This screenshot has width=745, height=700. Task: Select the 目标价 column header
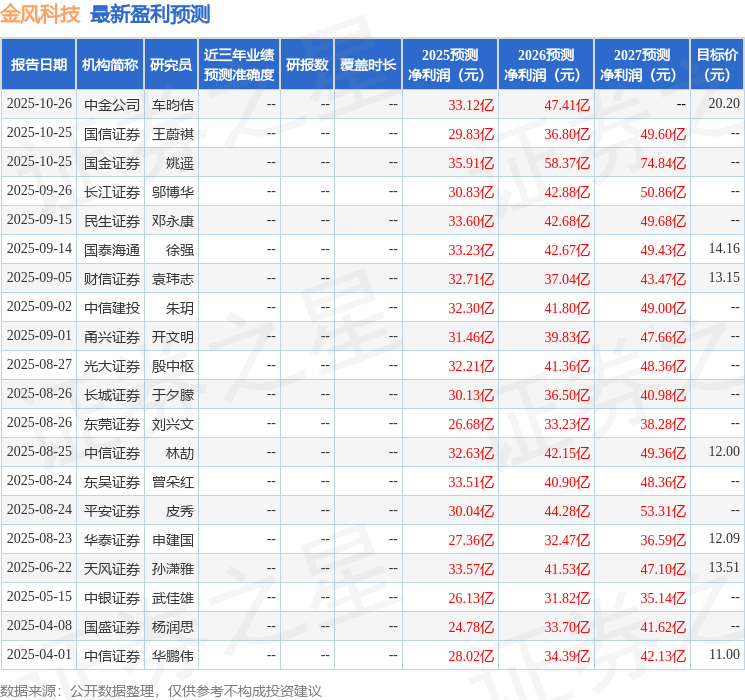pos(717,65)
